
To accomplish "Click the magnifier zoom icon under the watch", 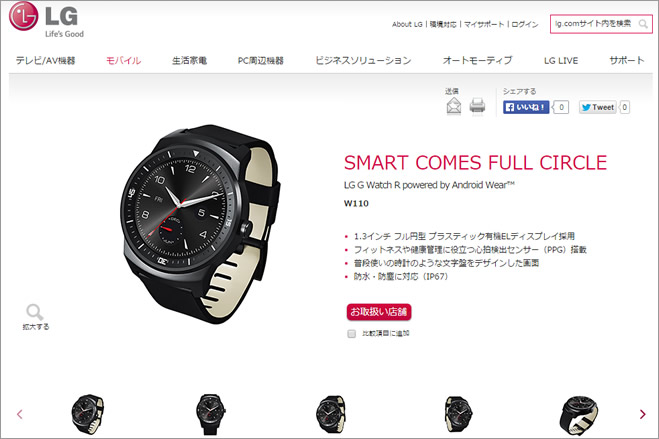I will pos(34,312).
